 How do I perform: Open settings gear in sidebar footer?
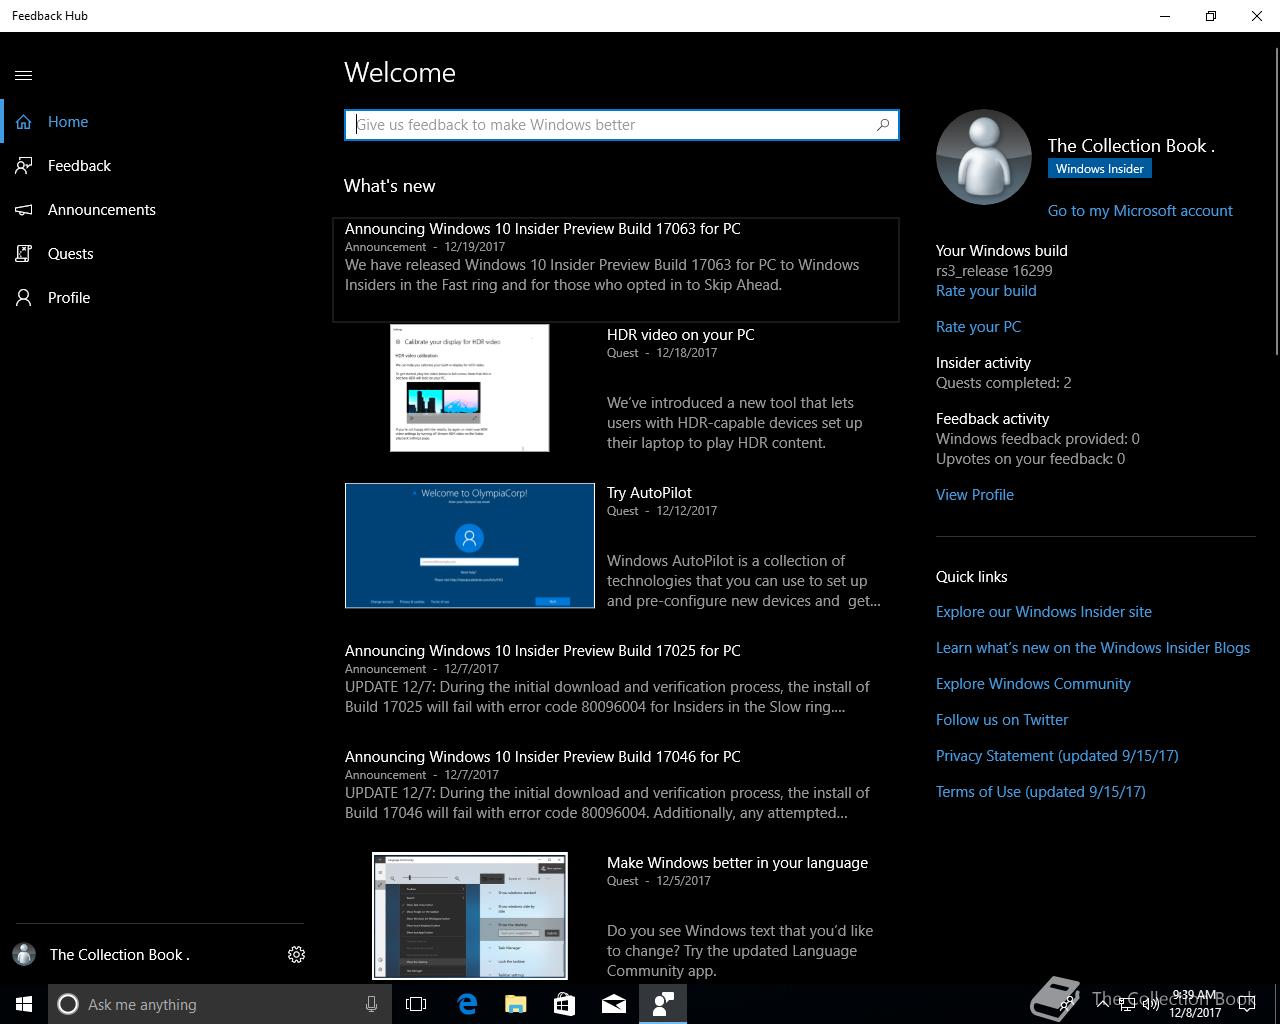296,955
